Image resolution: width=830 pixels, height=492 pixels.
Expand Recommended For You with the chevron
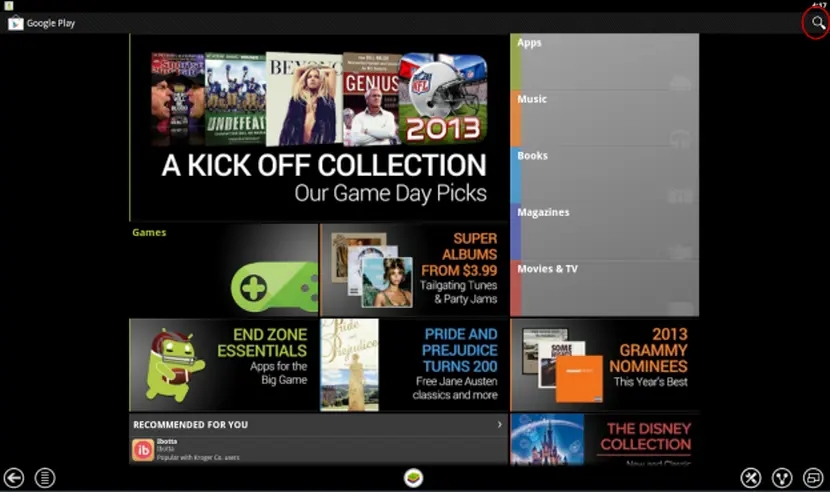tap(500, 425)
